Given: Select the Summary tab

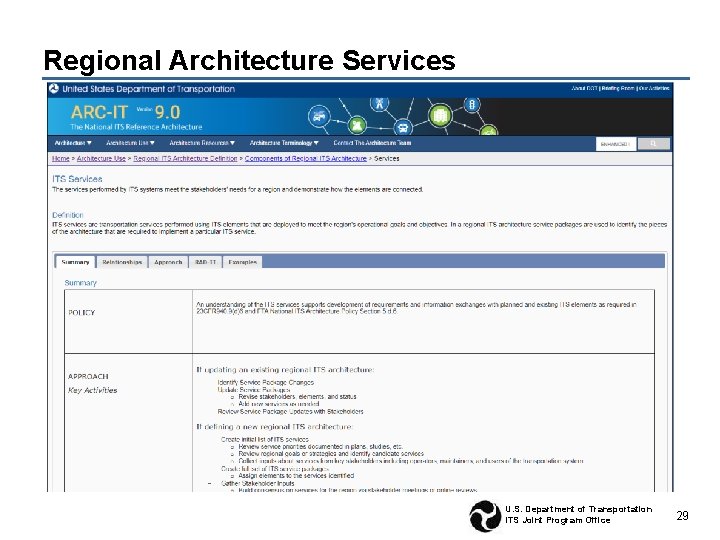Looking at the screenshot, I should tap(75, 262).
